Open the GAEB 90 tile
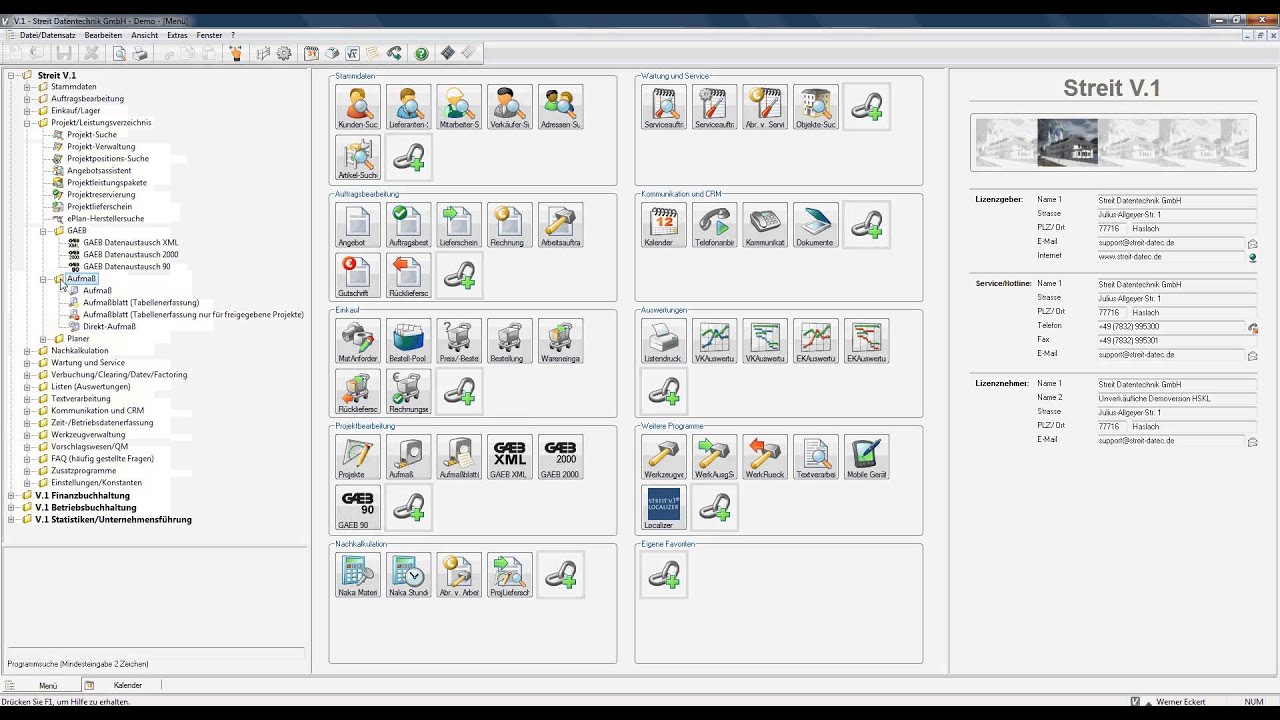The image size is (1280, 720). click(x=358, y=508)
